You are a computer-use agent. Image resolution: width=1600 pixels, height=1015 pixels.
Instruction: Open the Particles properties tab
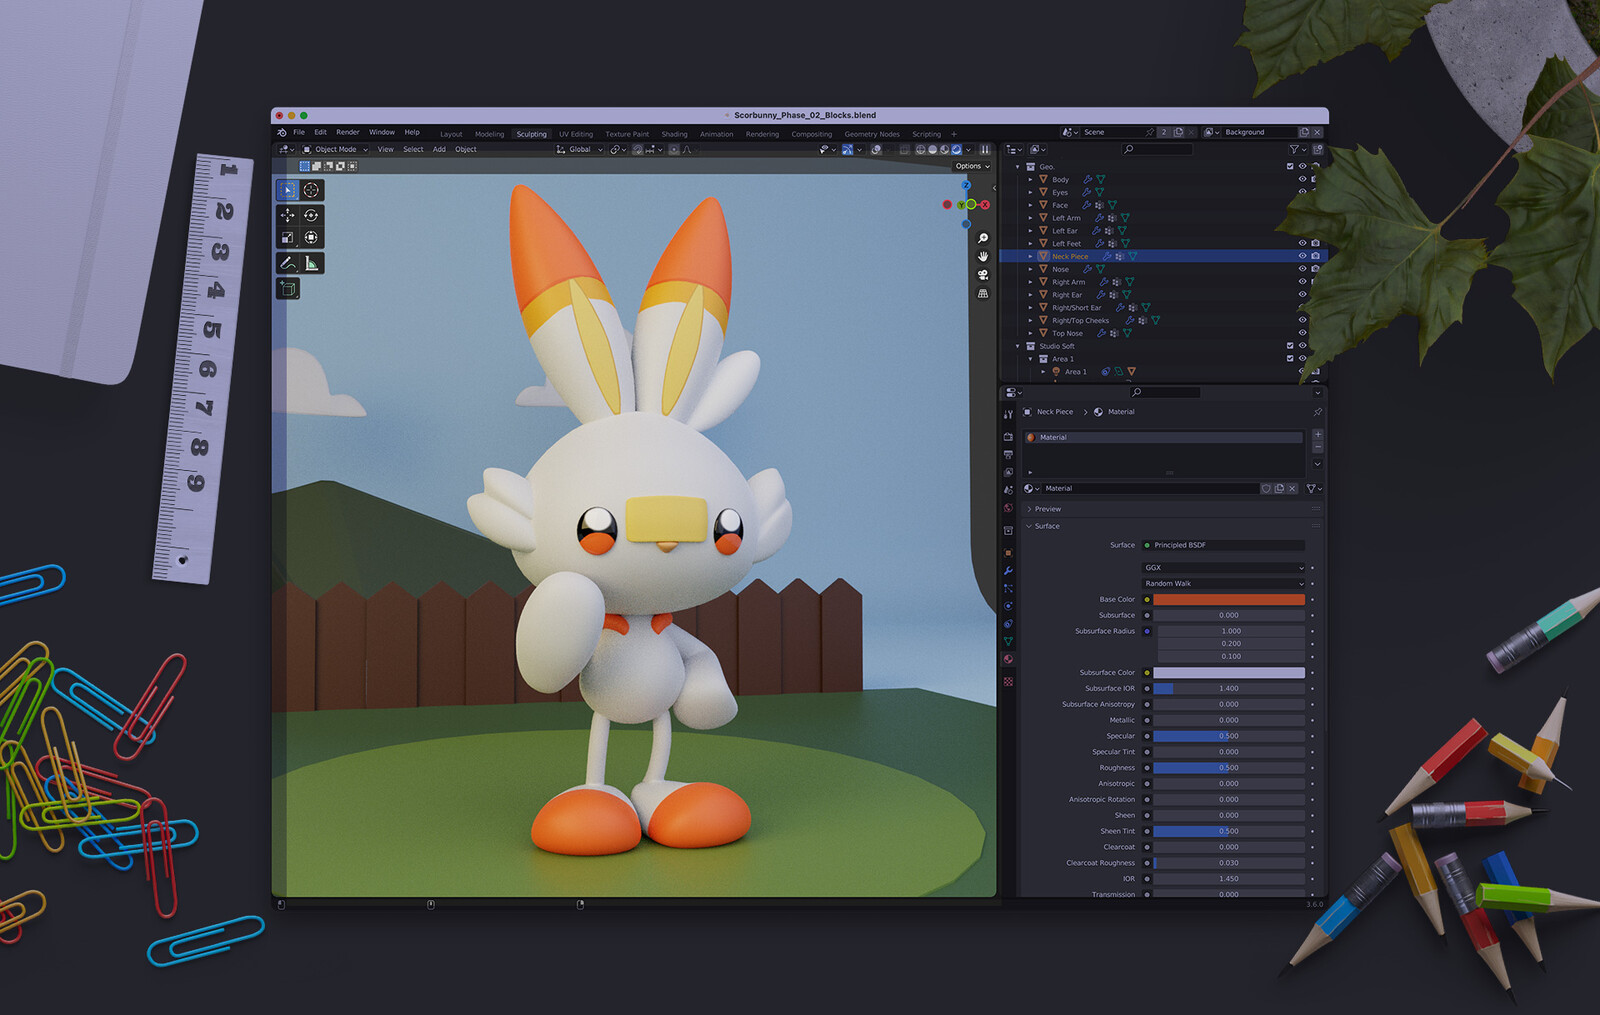(1008, 589)
